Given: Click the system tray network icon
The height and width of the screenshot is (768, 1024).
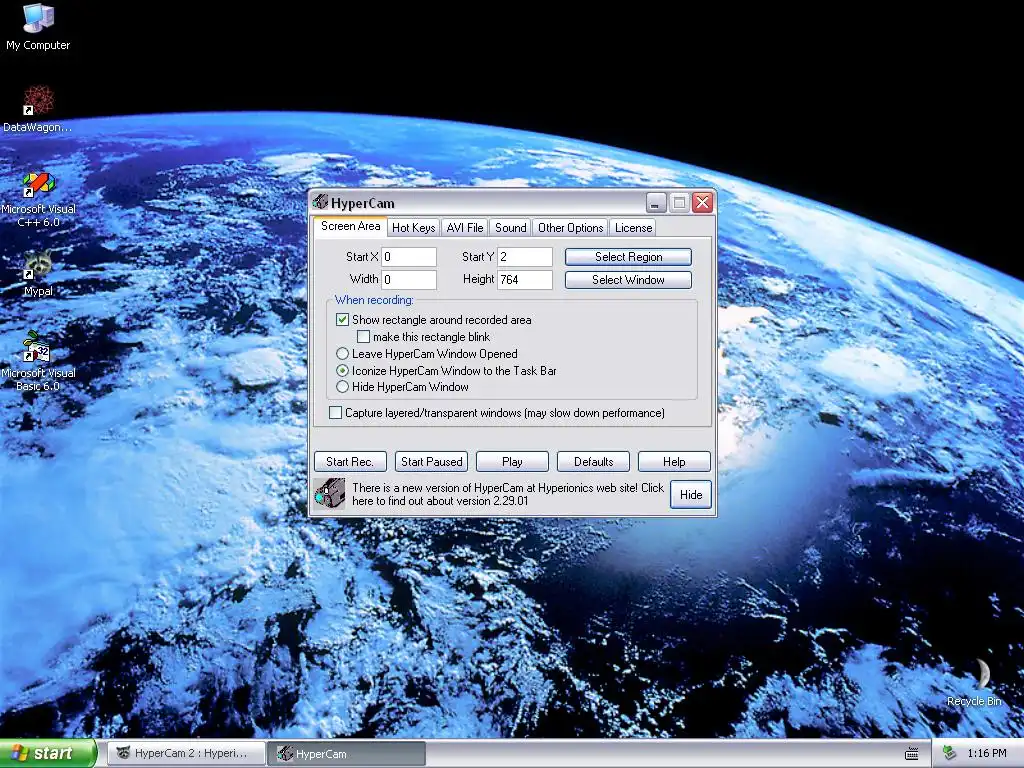Looking at the screenshot, I should 949,754.
